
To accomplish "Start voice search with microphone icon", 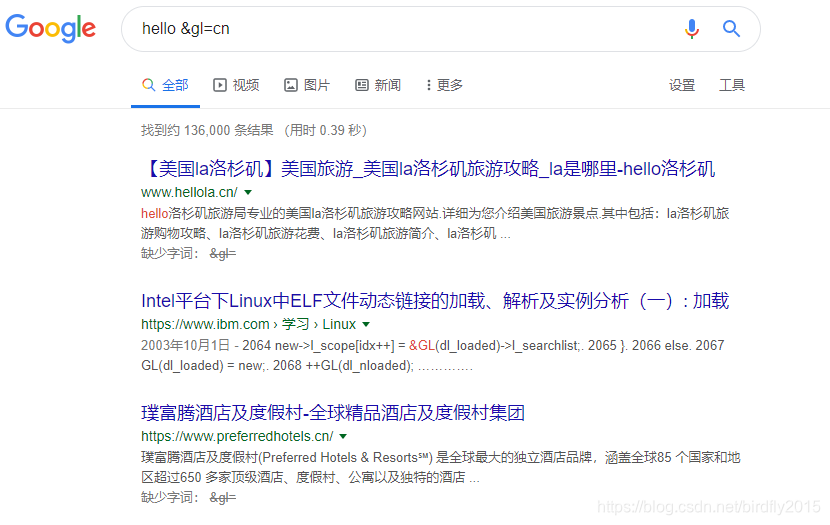I will 691,29.
